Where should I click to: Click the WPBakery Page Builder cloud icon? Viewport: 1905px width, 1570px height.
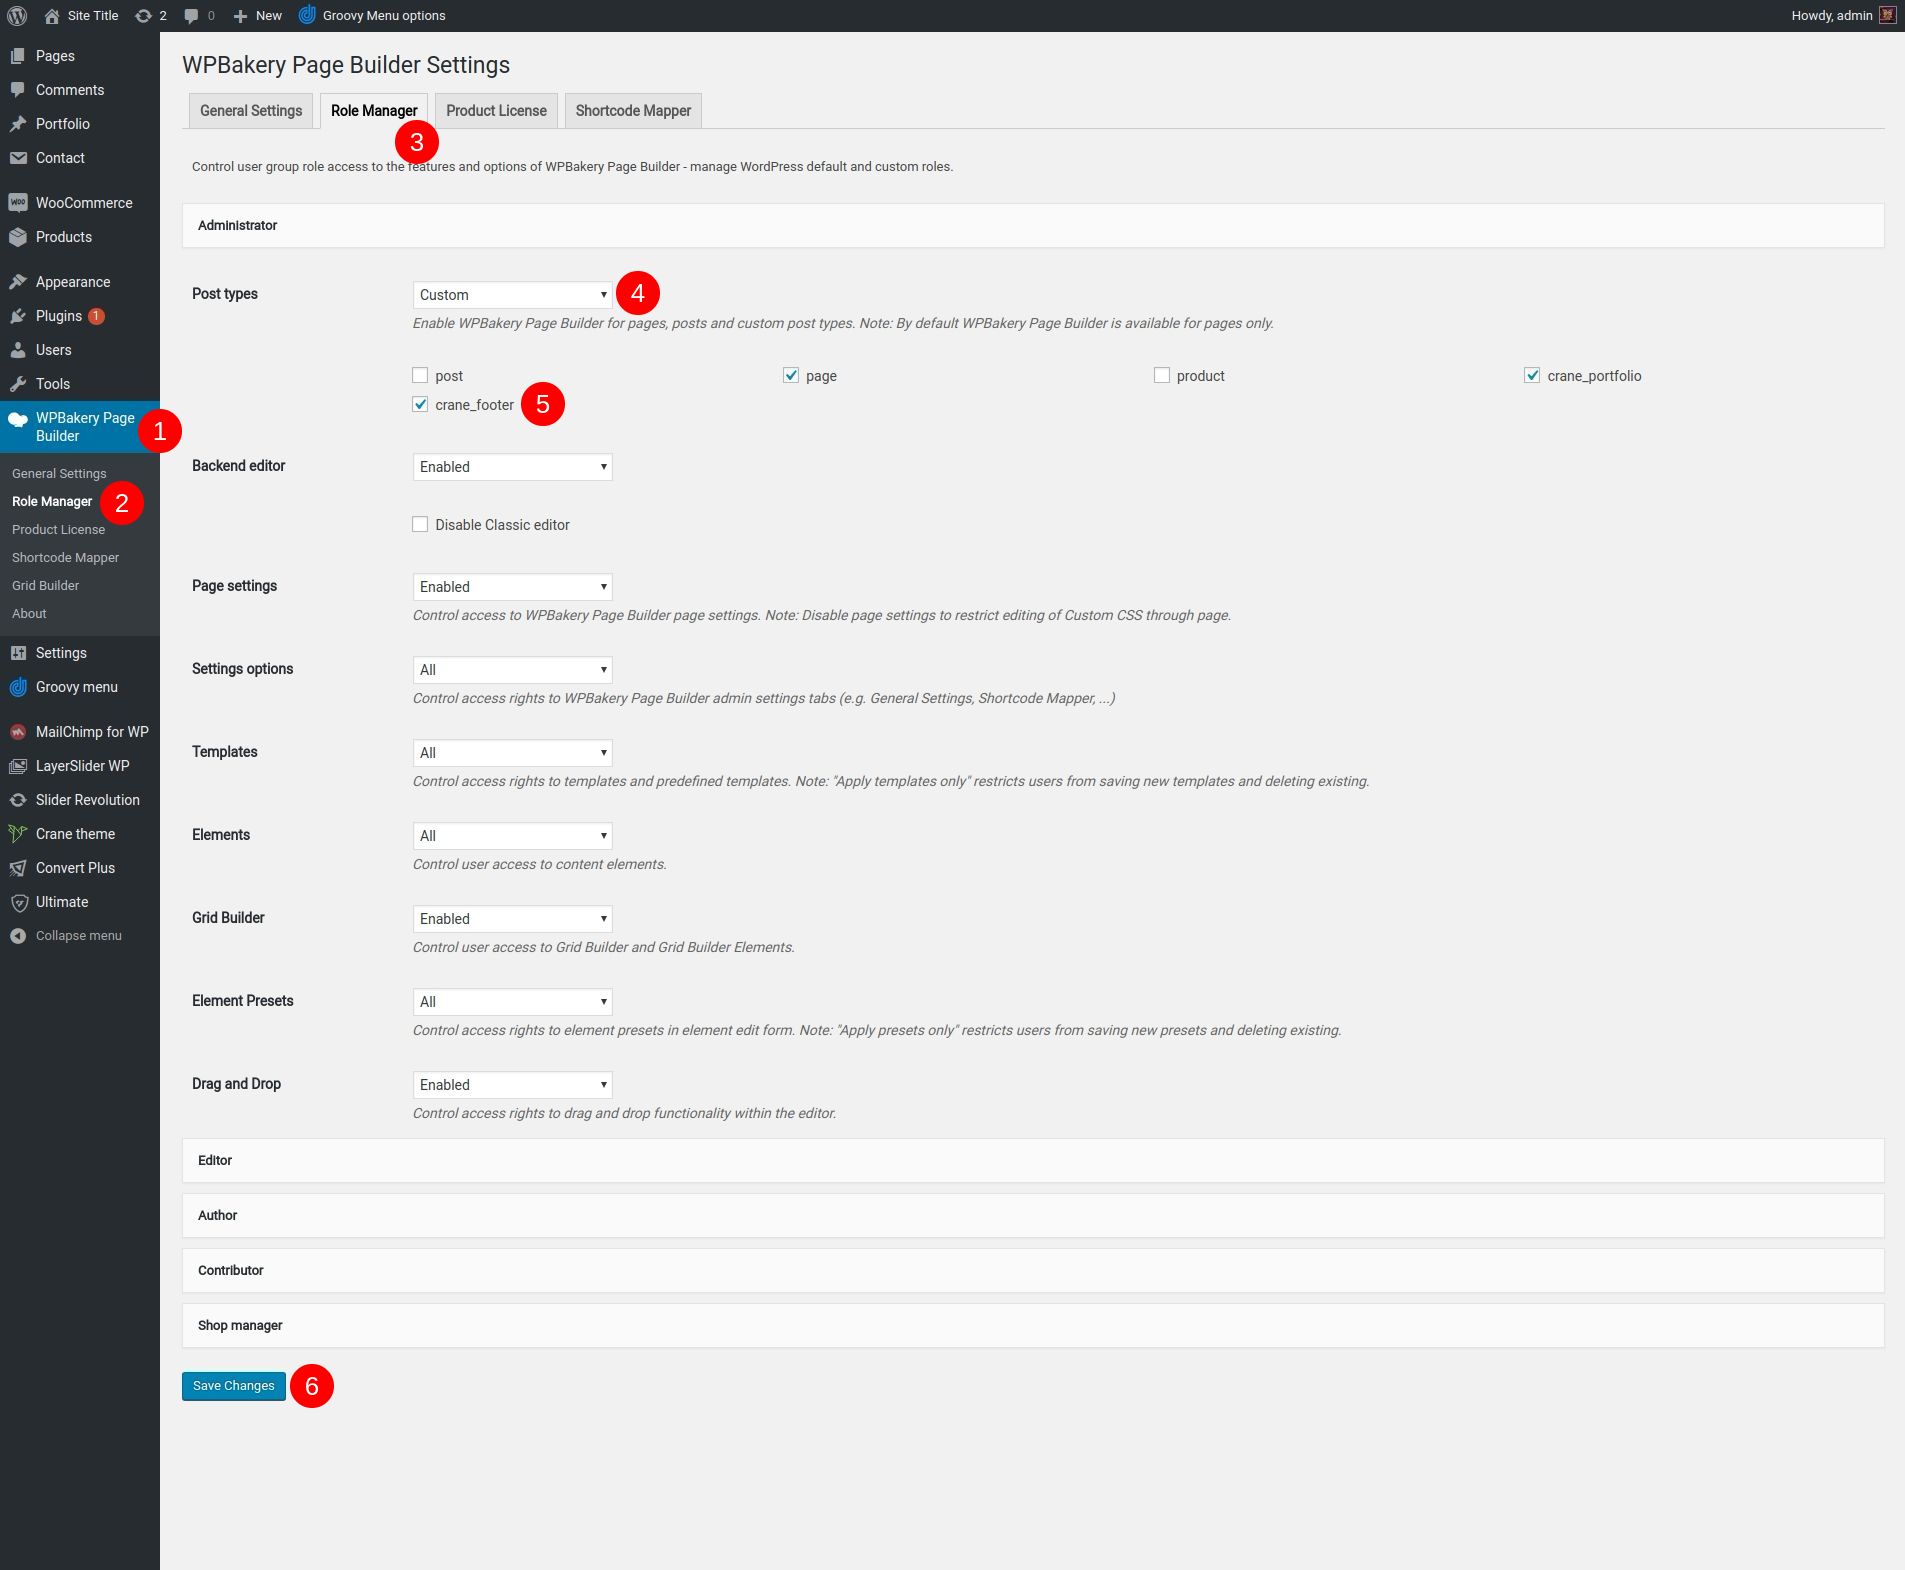click(x=18, y=419)
